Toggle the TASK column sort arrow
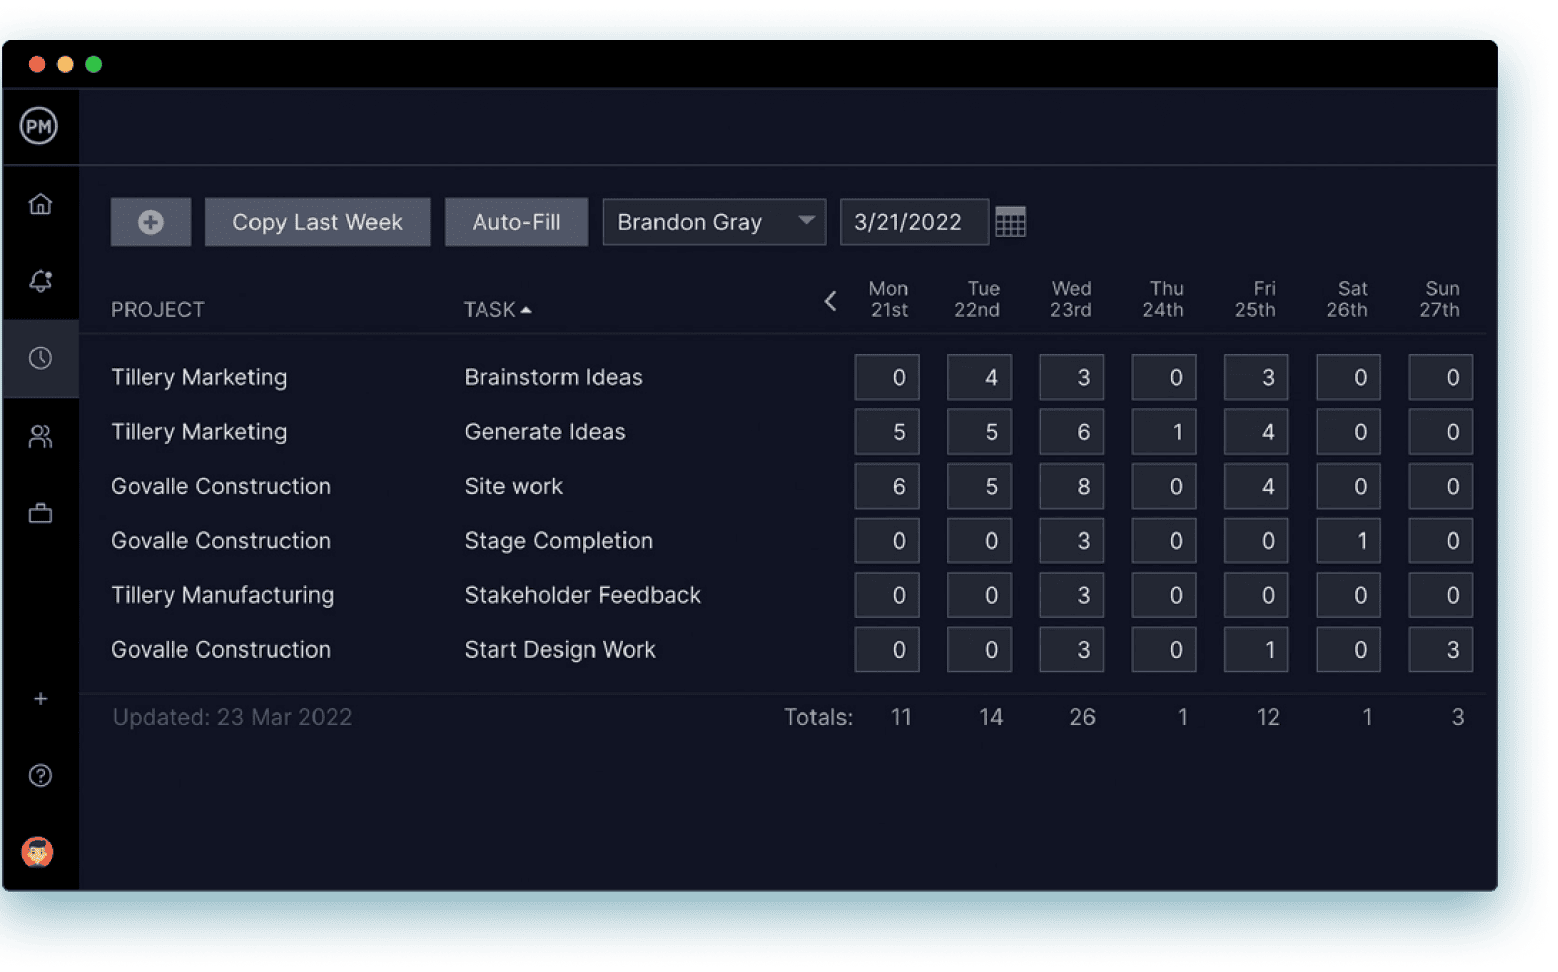 pos(528,309)
